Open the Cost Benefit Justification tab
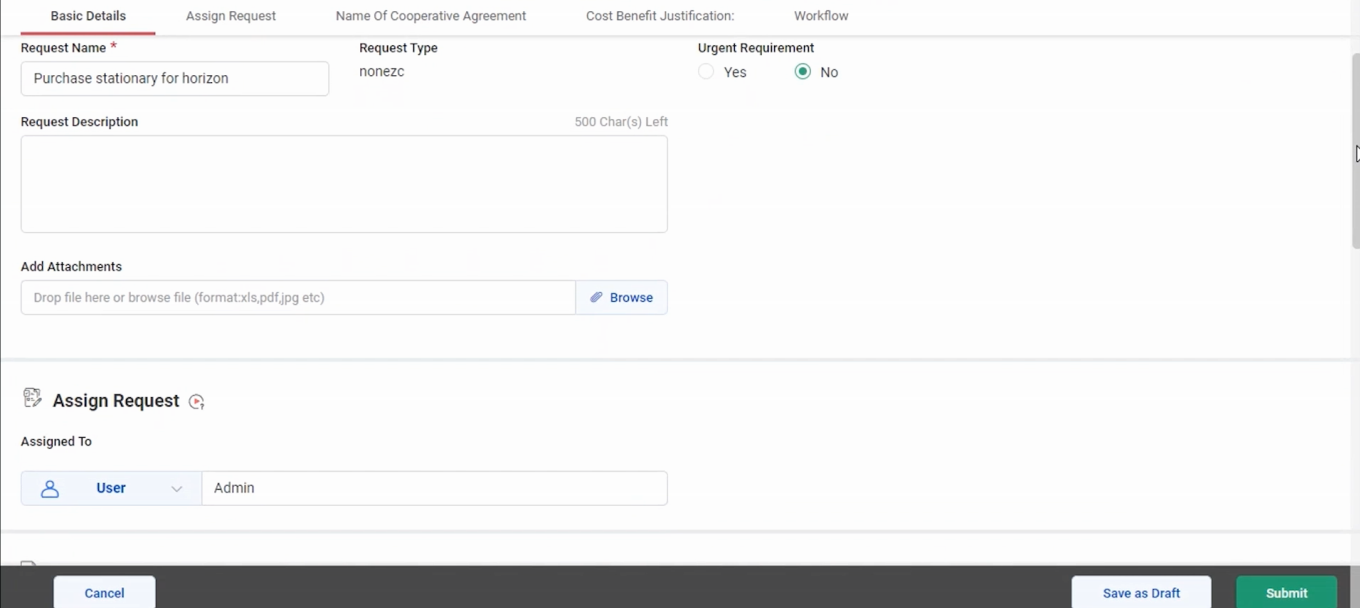Viewport: 1360px width, 608px height. point(659,16)
